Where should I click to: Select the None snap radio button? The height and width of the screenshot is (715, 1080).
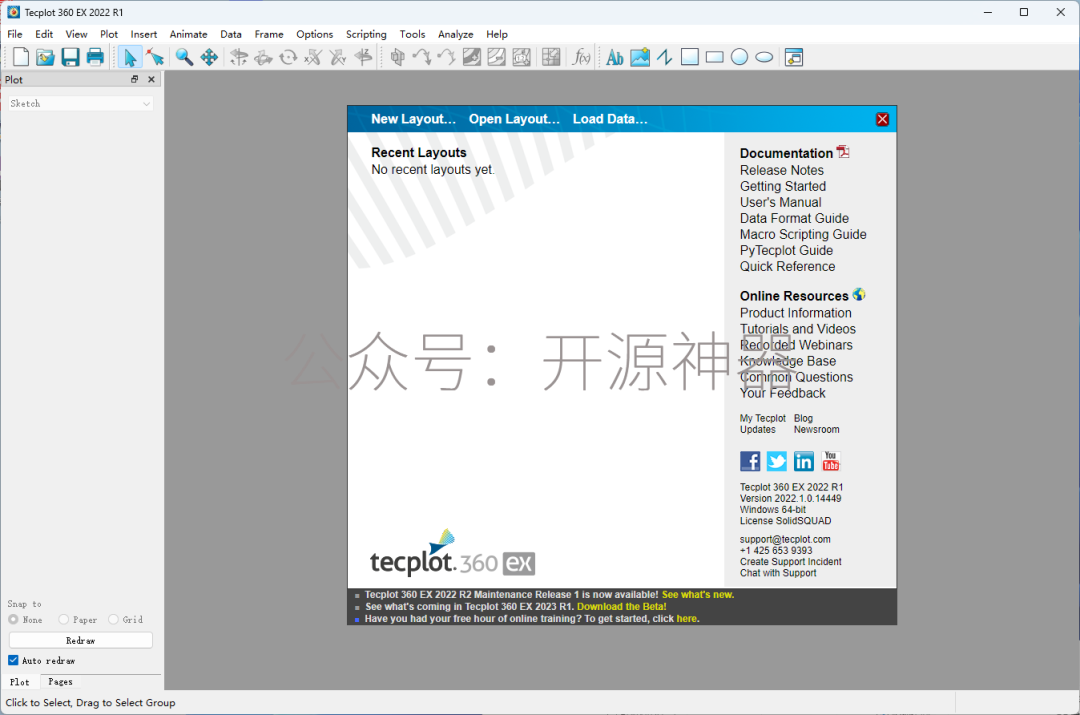pyautogui.click(x=13, y=619)
